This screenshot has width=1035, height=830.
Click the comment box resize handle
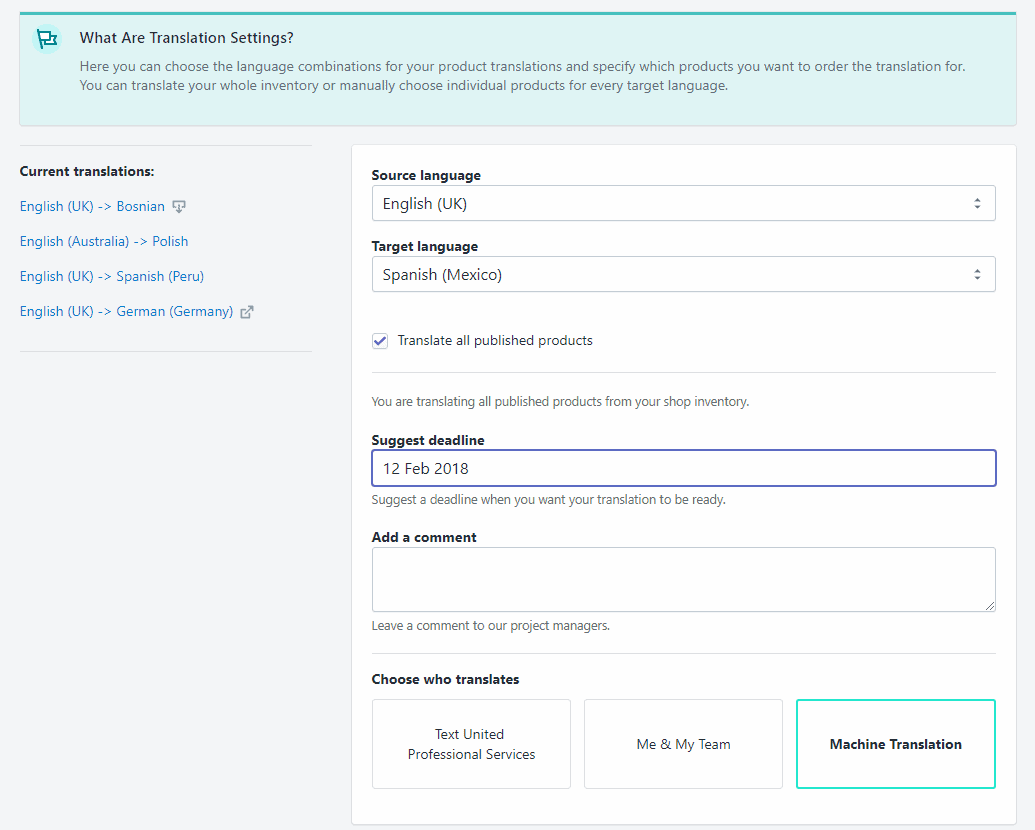tap(989, 605)
